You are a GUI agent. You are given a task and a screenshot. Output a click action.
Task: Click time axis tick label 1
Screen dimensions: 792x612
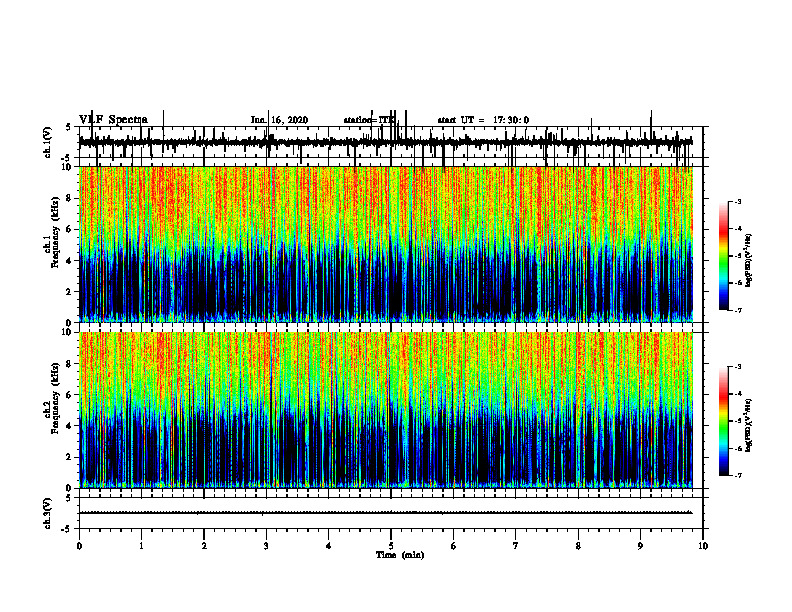pyautogui.click(x=141, y=546)
